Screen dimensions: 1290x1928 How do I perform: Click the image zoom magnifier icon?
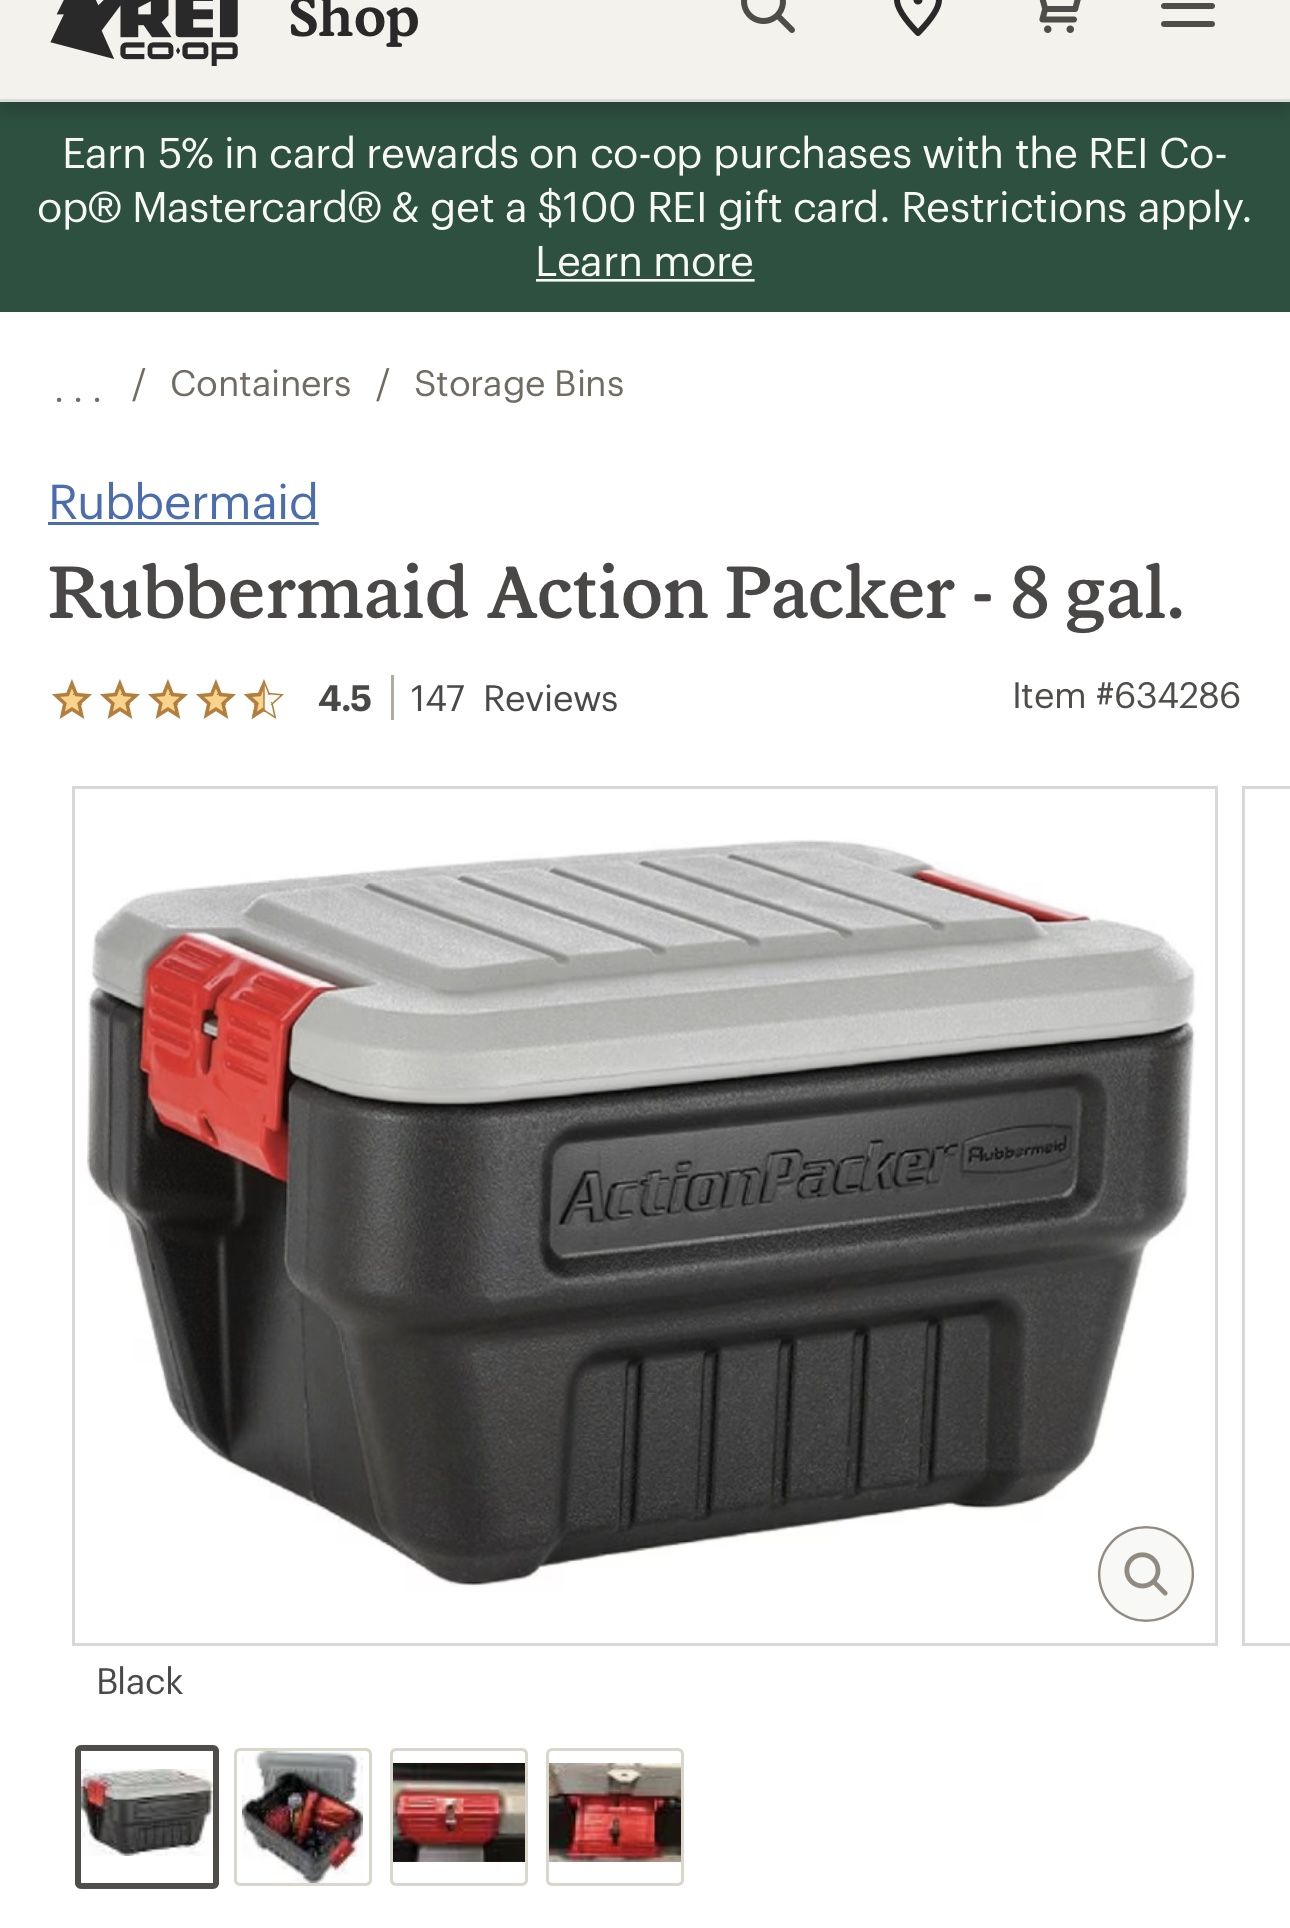pos(1145,1574)
